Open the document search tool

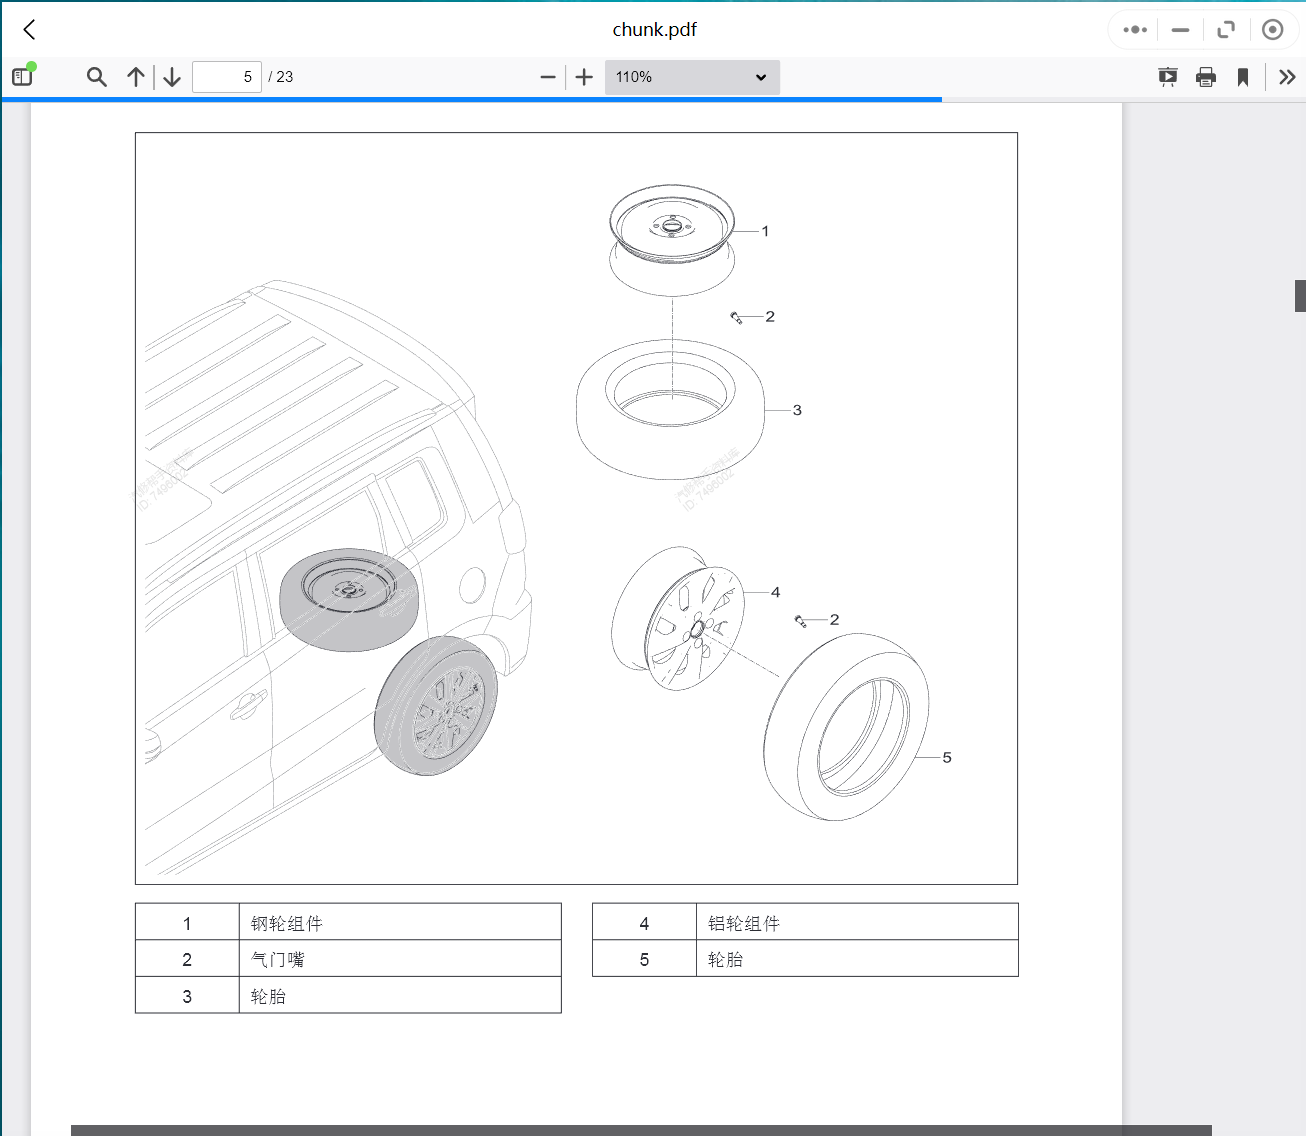[x=96, y=76]
